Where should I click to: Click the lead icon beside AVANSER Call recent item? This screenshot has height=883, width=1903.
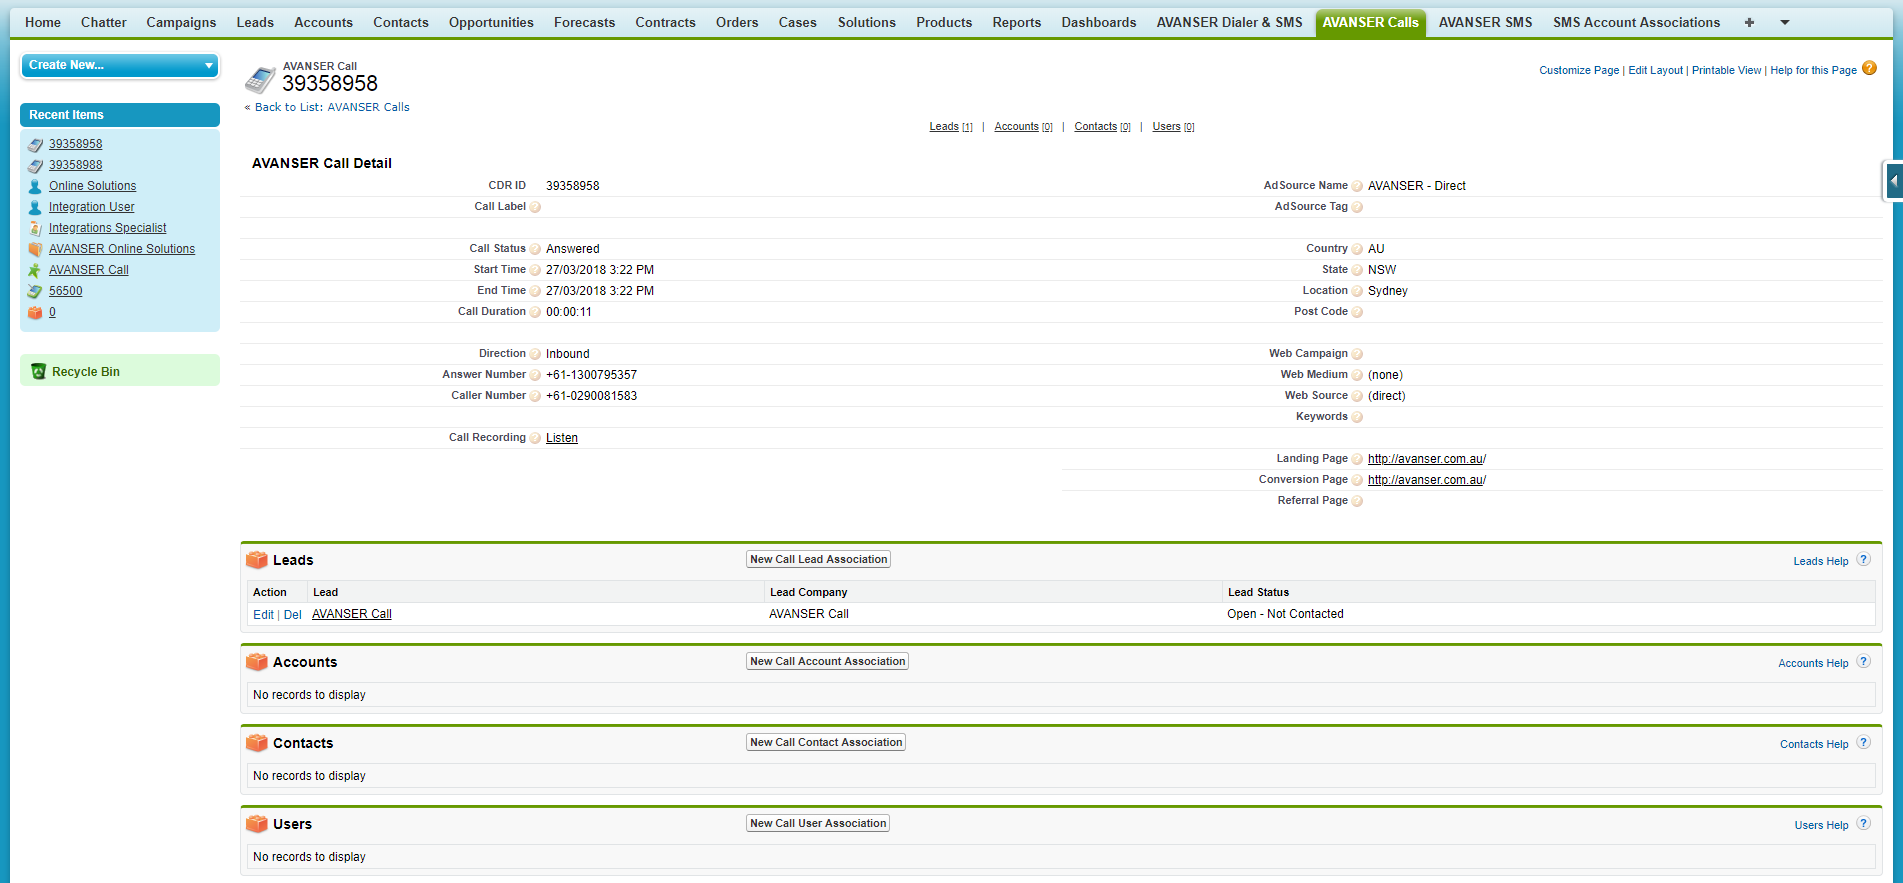(x=36, y=270)
